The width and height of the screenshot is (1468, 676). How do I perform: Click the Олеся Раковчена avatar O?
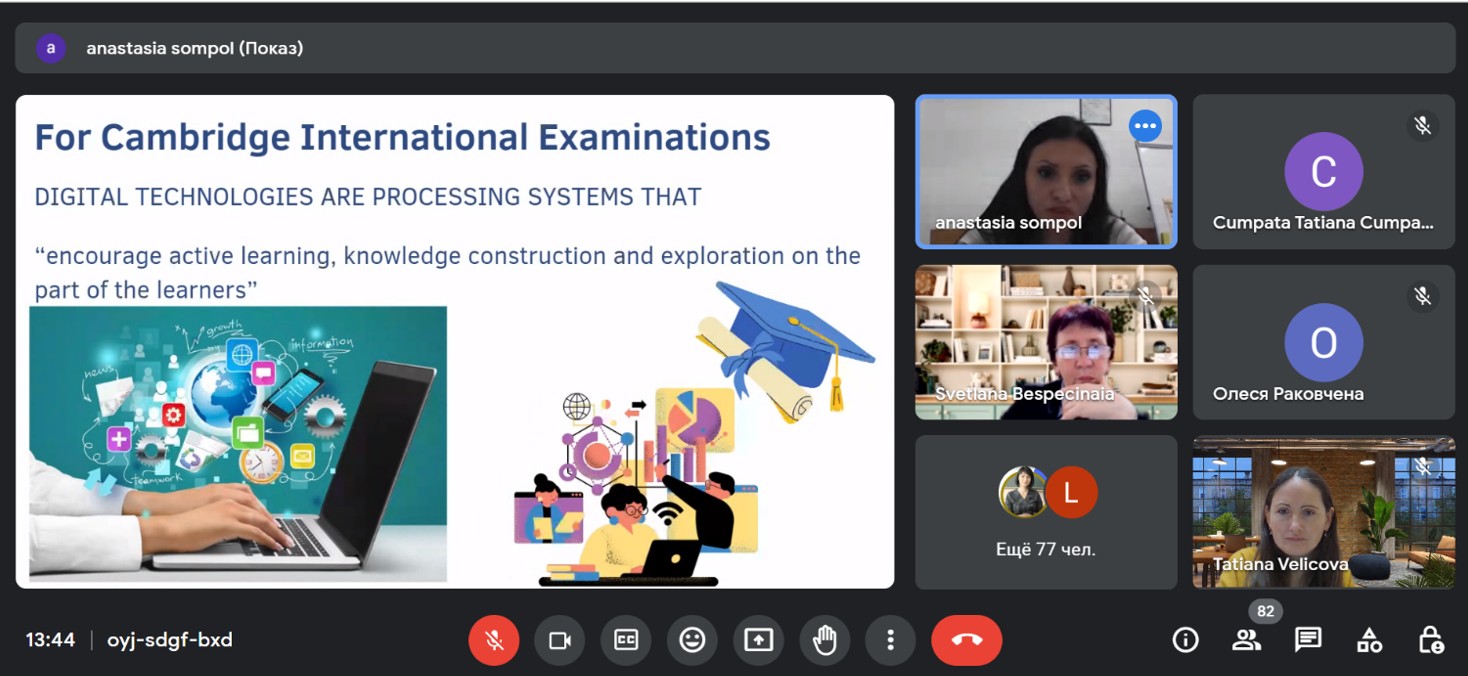(x=1323, y=343)
